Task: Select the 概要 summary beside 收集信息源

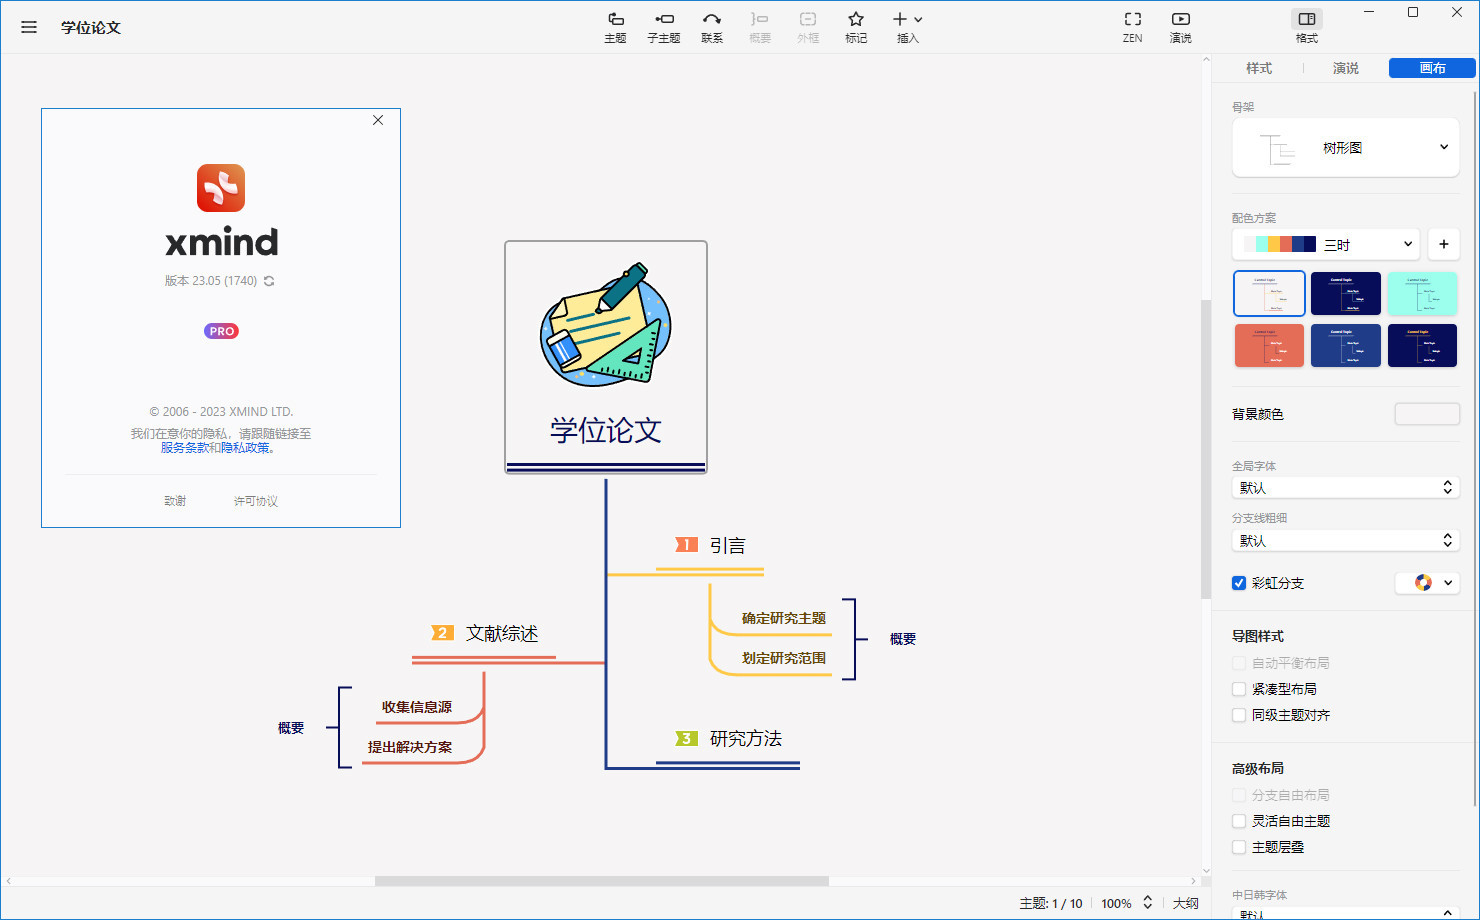Action: (x=291, y=728)
